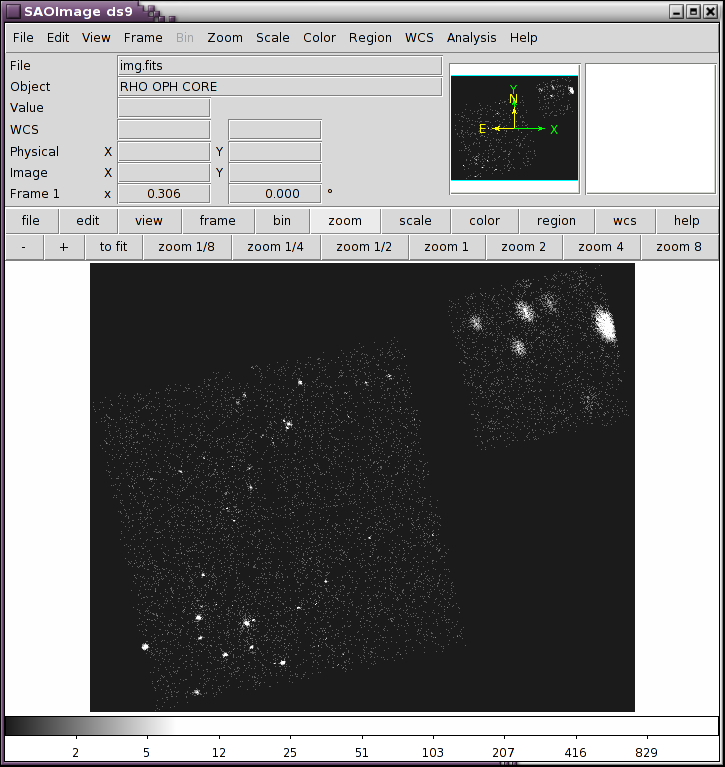The width and height of the screenshot is (725, 767).
Task: Expand the WCS menu
Action: (419, 37)
